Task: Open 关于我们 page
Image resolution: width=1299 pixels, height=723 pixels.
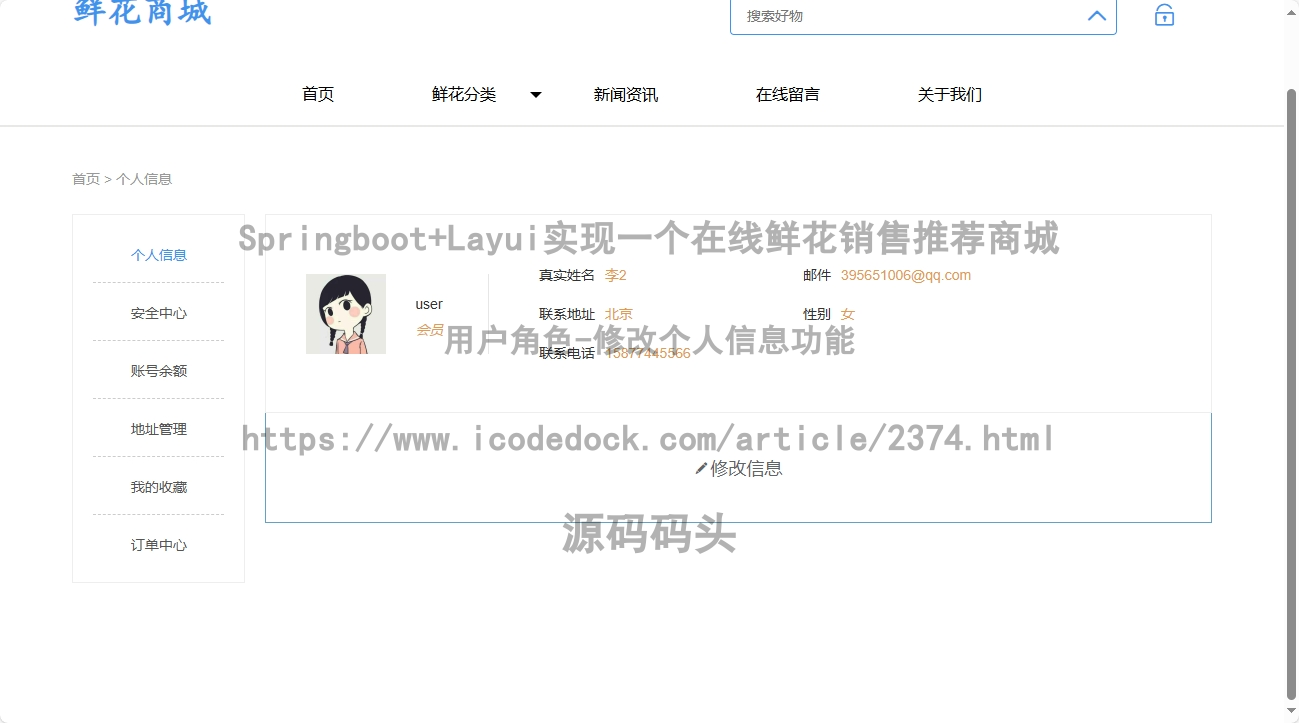Action: pyautogui.click(x=950, y=94)
